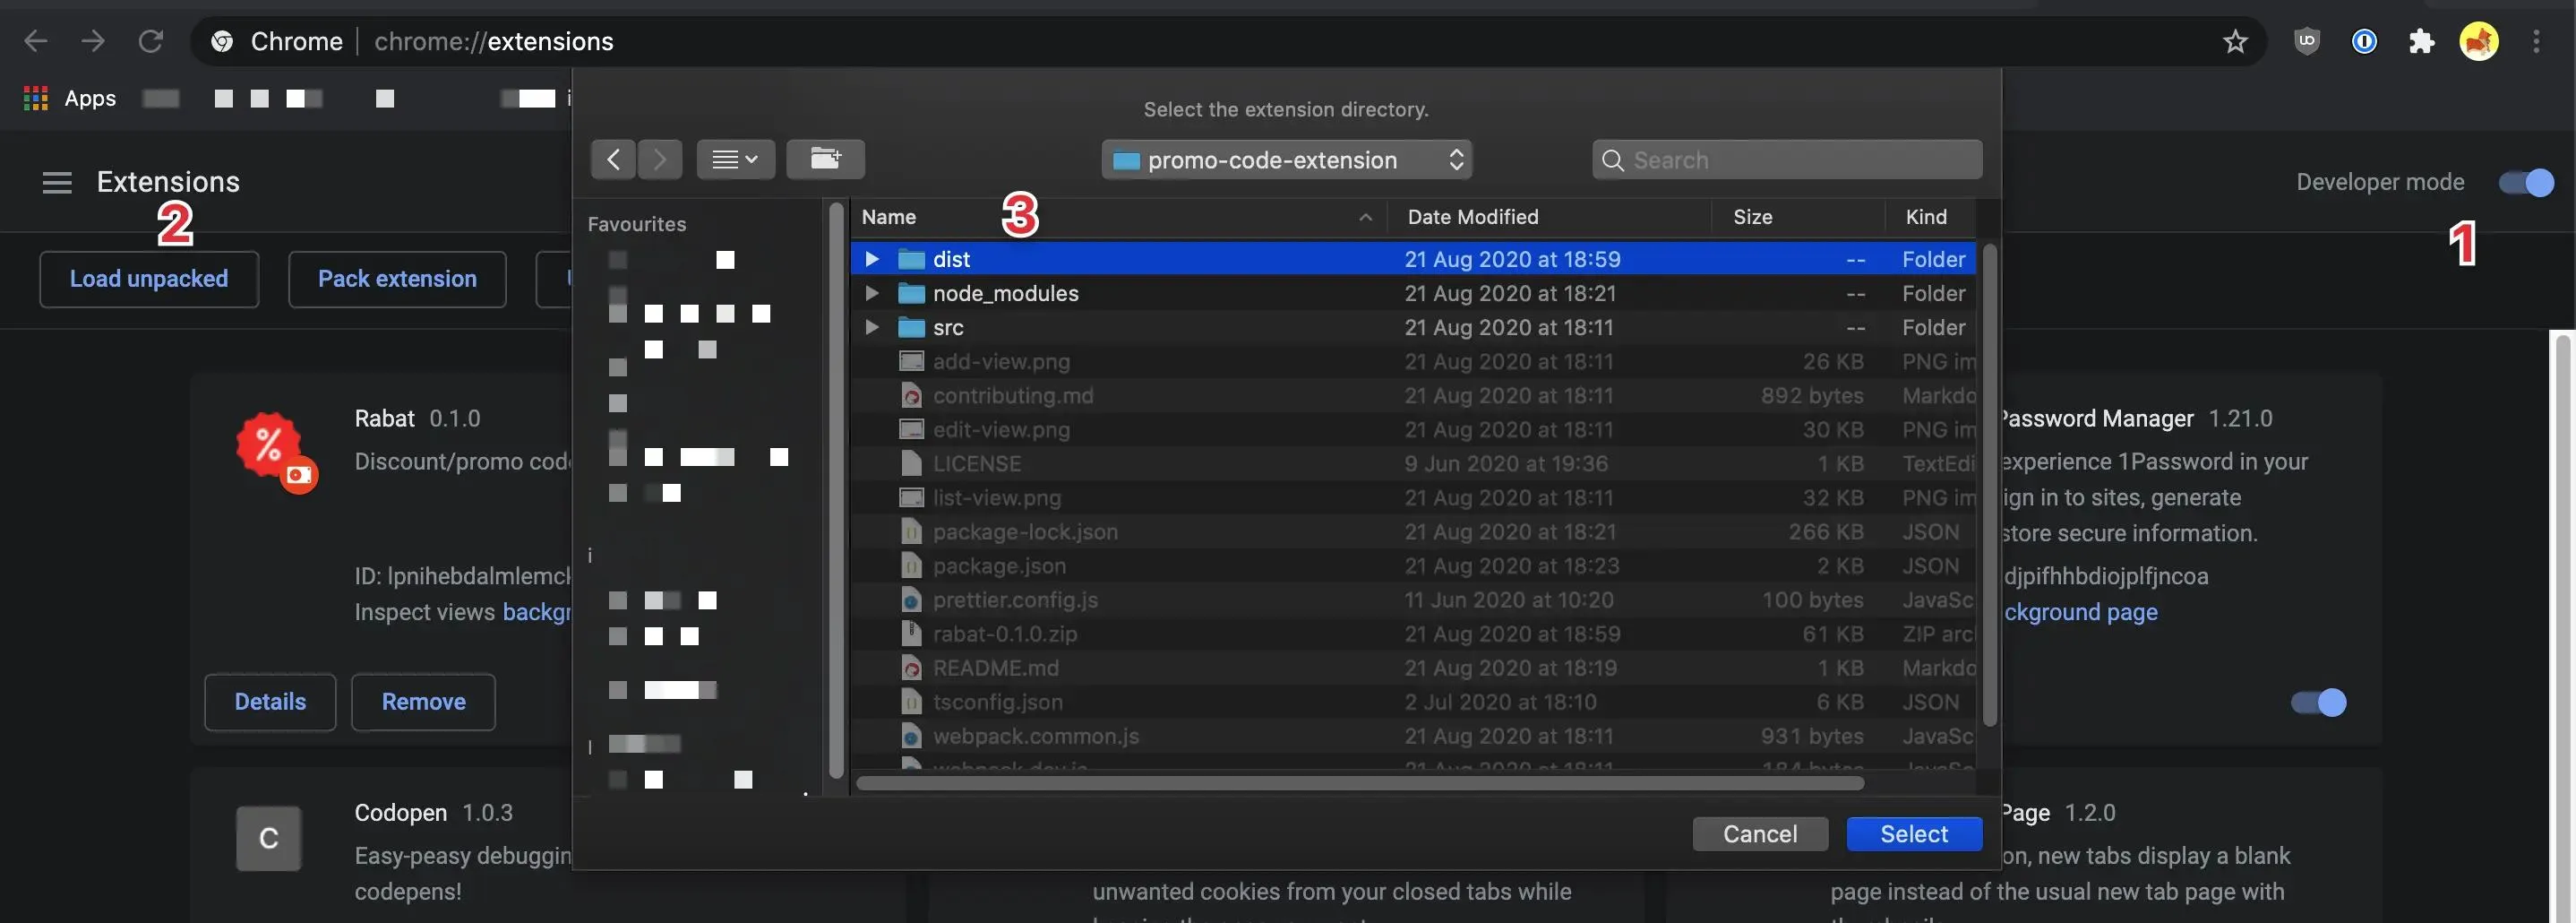Click the new folder icon in dialog

(825, 158)
